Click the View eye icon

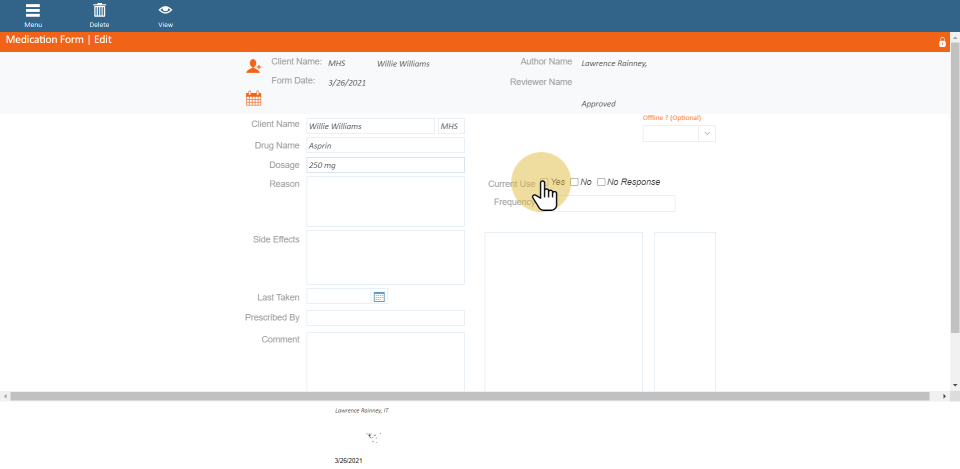[165, 11]
